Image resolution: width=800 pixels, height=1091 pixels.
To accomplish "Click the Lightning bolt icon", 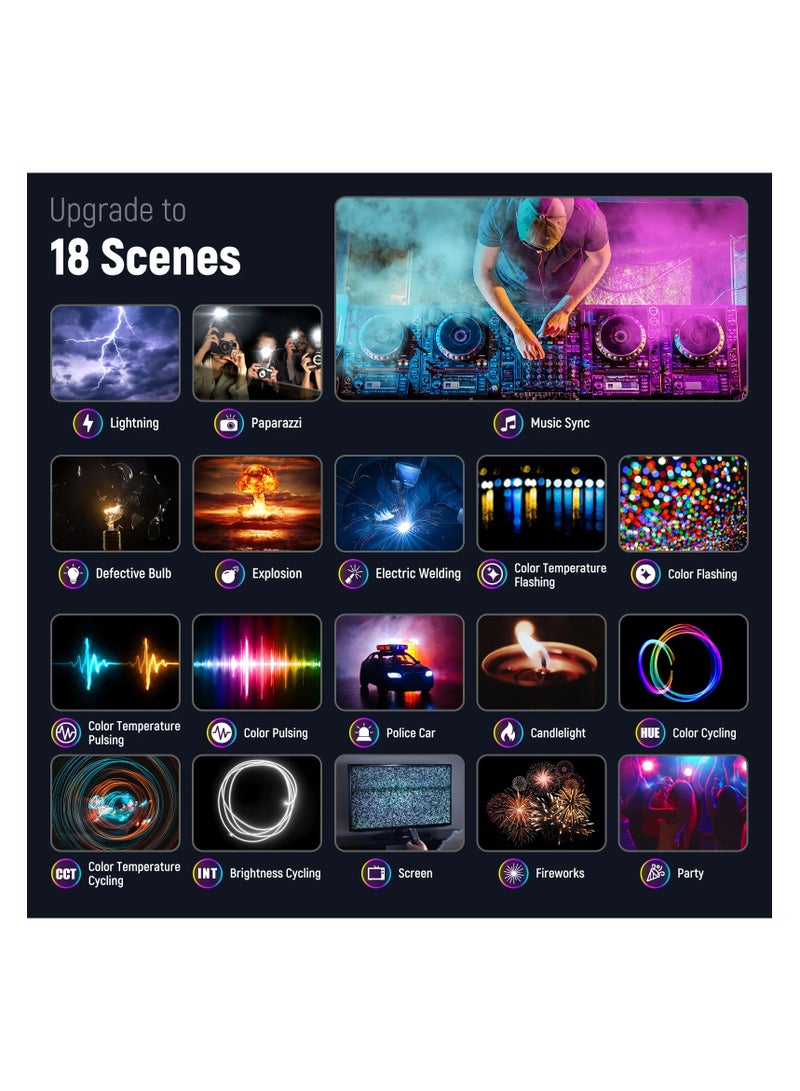I will [88, 423].
